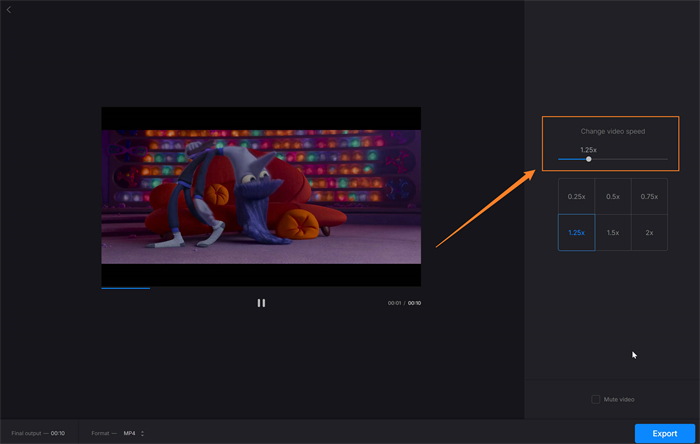Click the video preview frame
The width and height of the screenshot is (700, 444).
261,196
